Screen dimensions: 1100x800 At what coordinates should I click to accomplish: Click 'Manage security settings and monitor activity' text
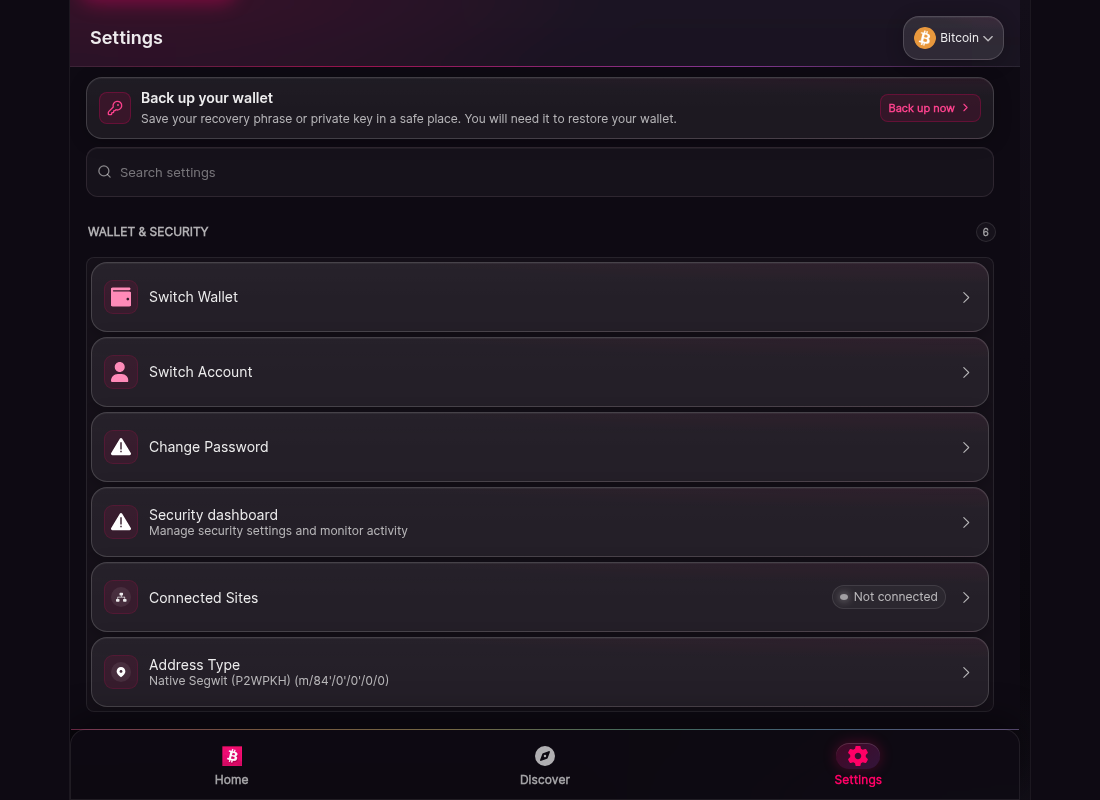[x=278, y=531]
